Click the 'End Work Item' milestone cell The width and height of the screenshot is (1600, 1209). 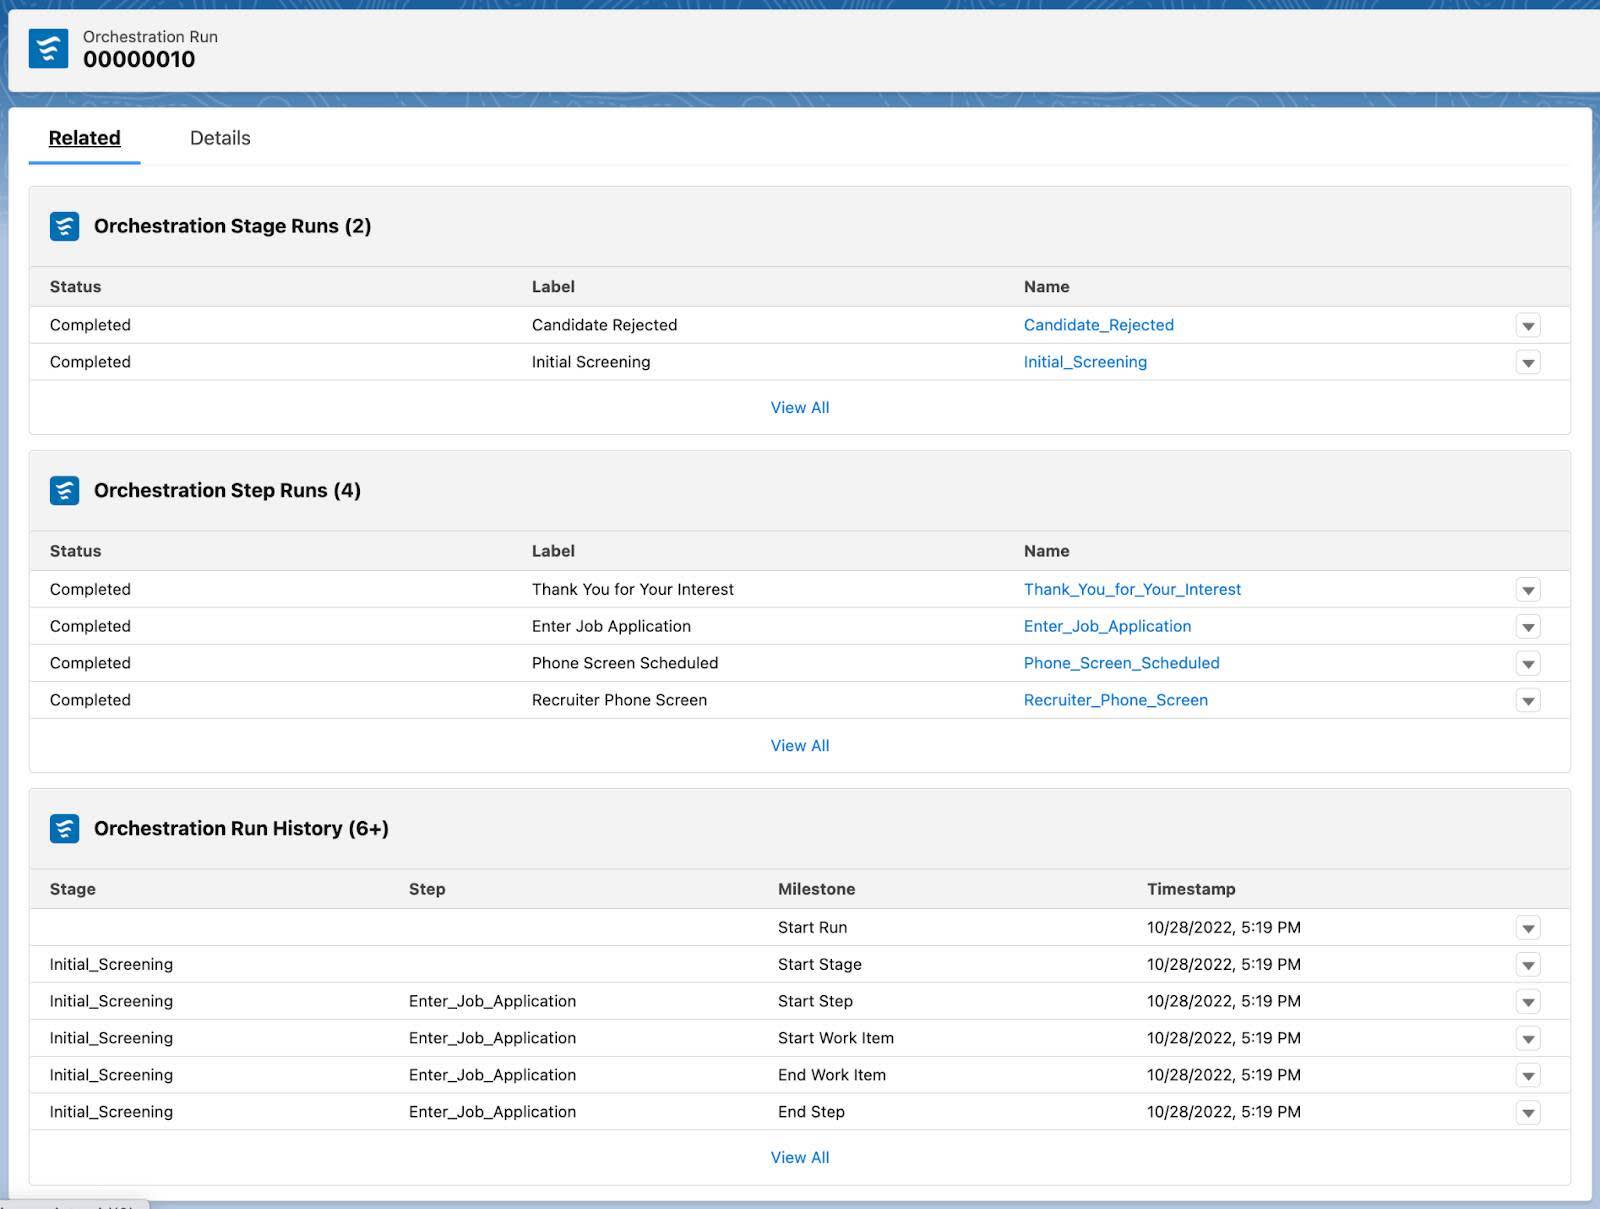[x=832, y=1075]
